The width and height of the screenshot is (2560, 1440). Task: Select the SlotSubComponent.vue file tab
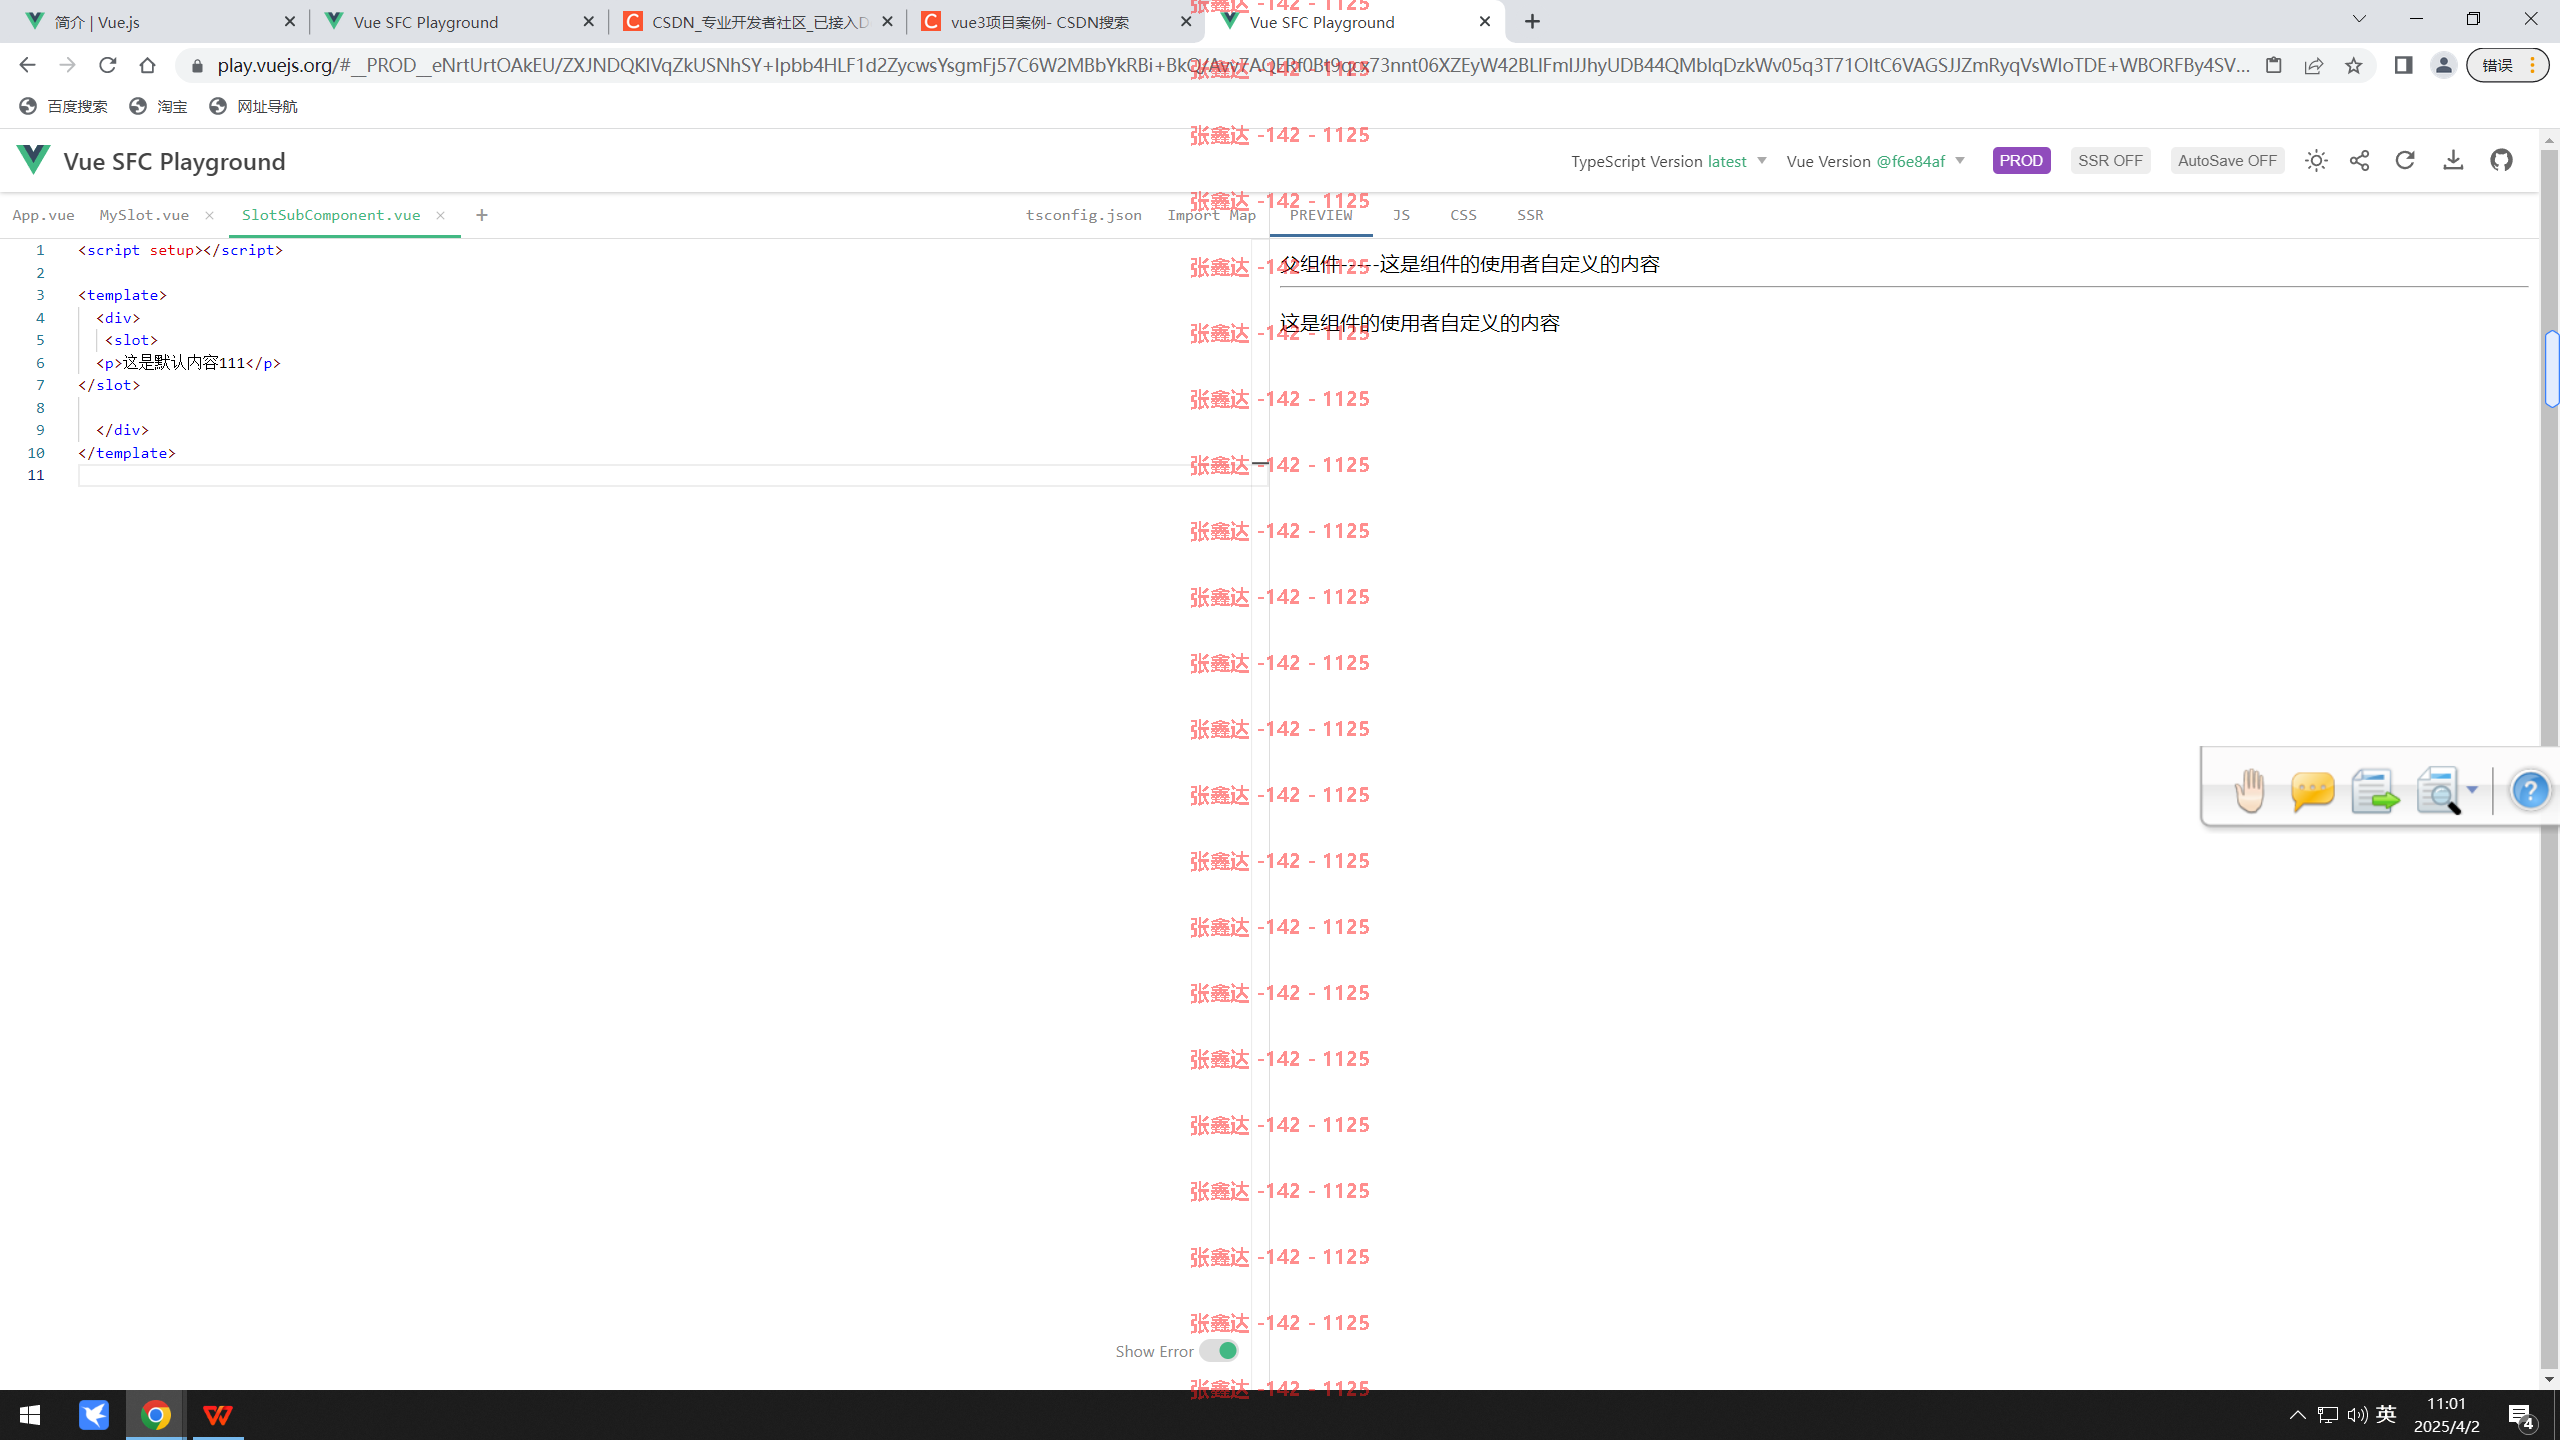(x=331, y=215)
